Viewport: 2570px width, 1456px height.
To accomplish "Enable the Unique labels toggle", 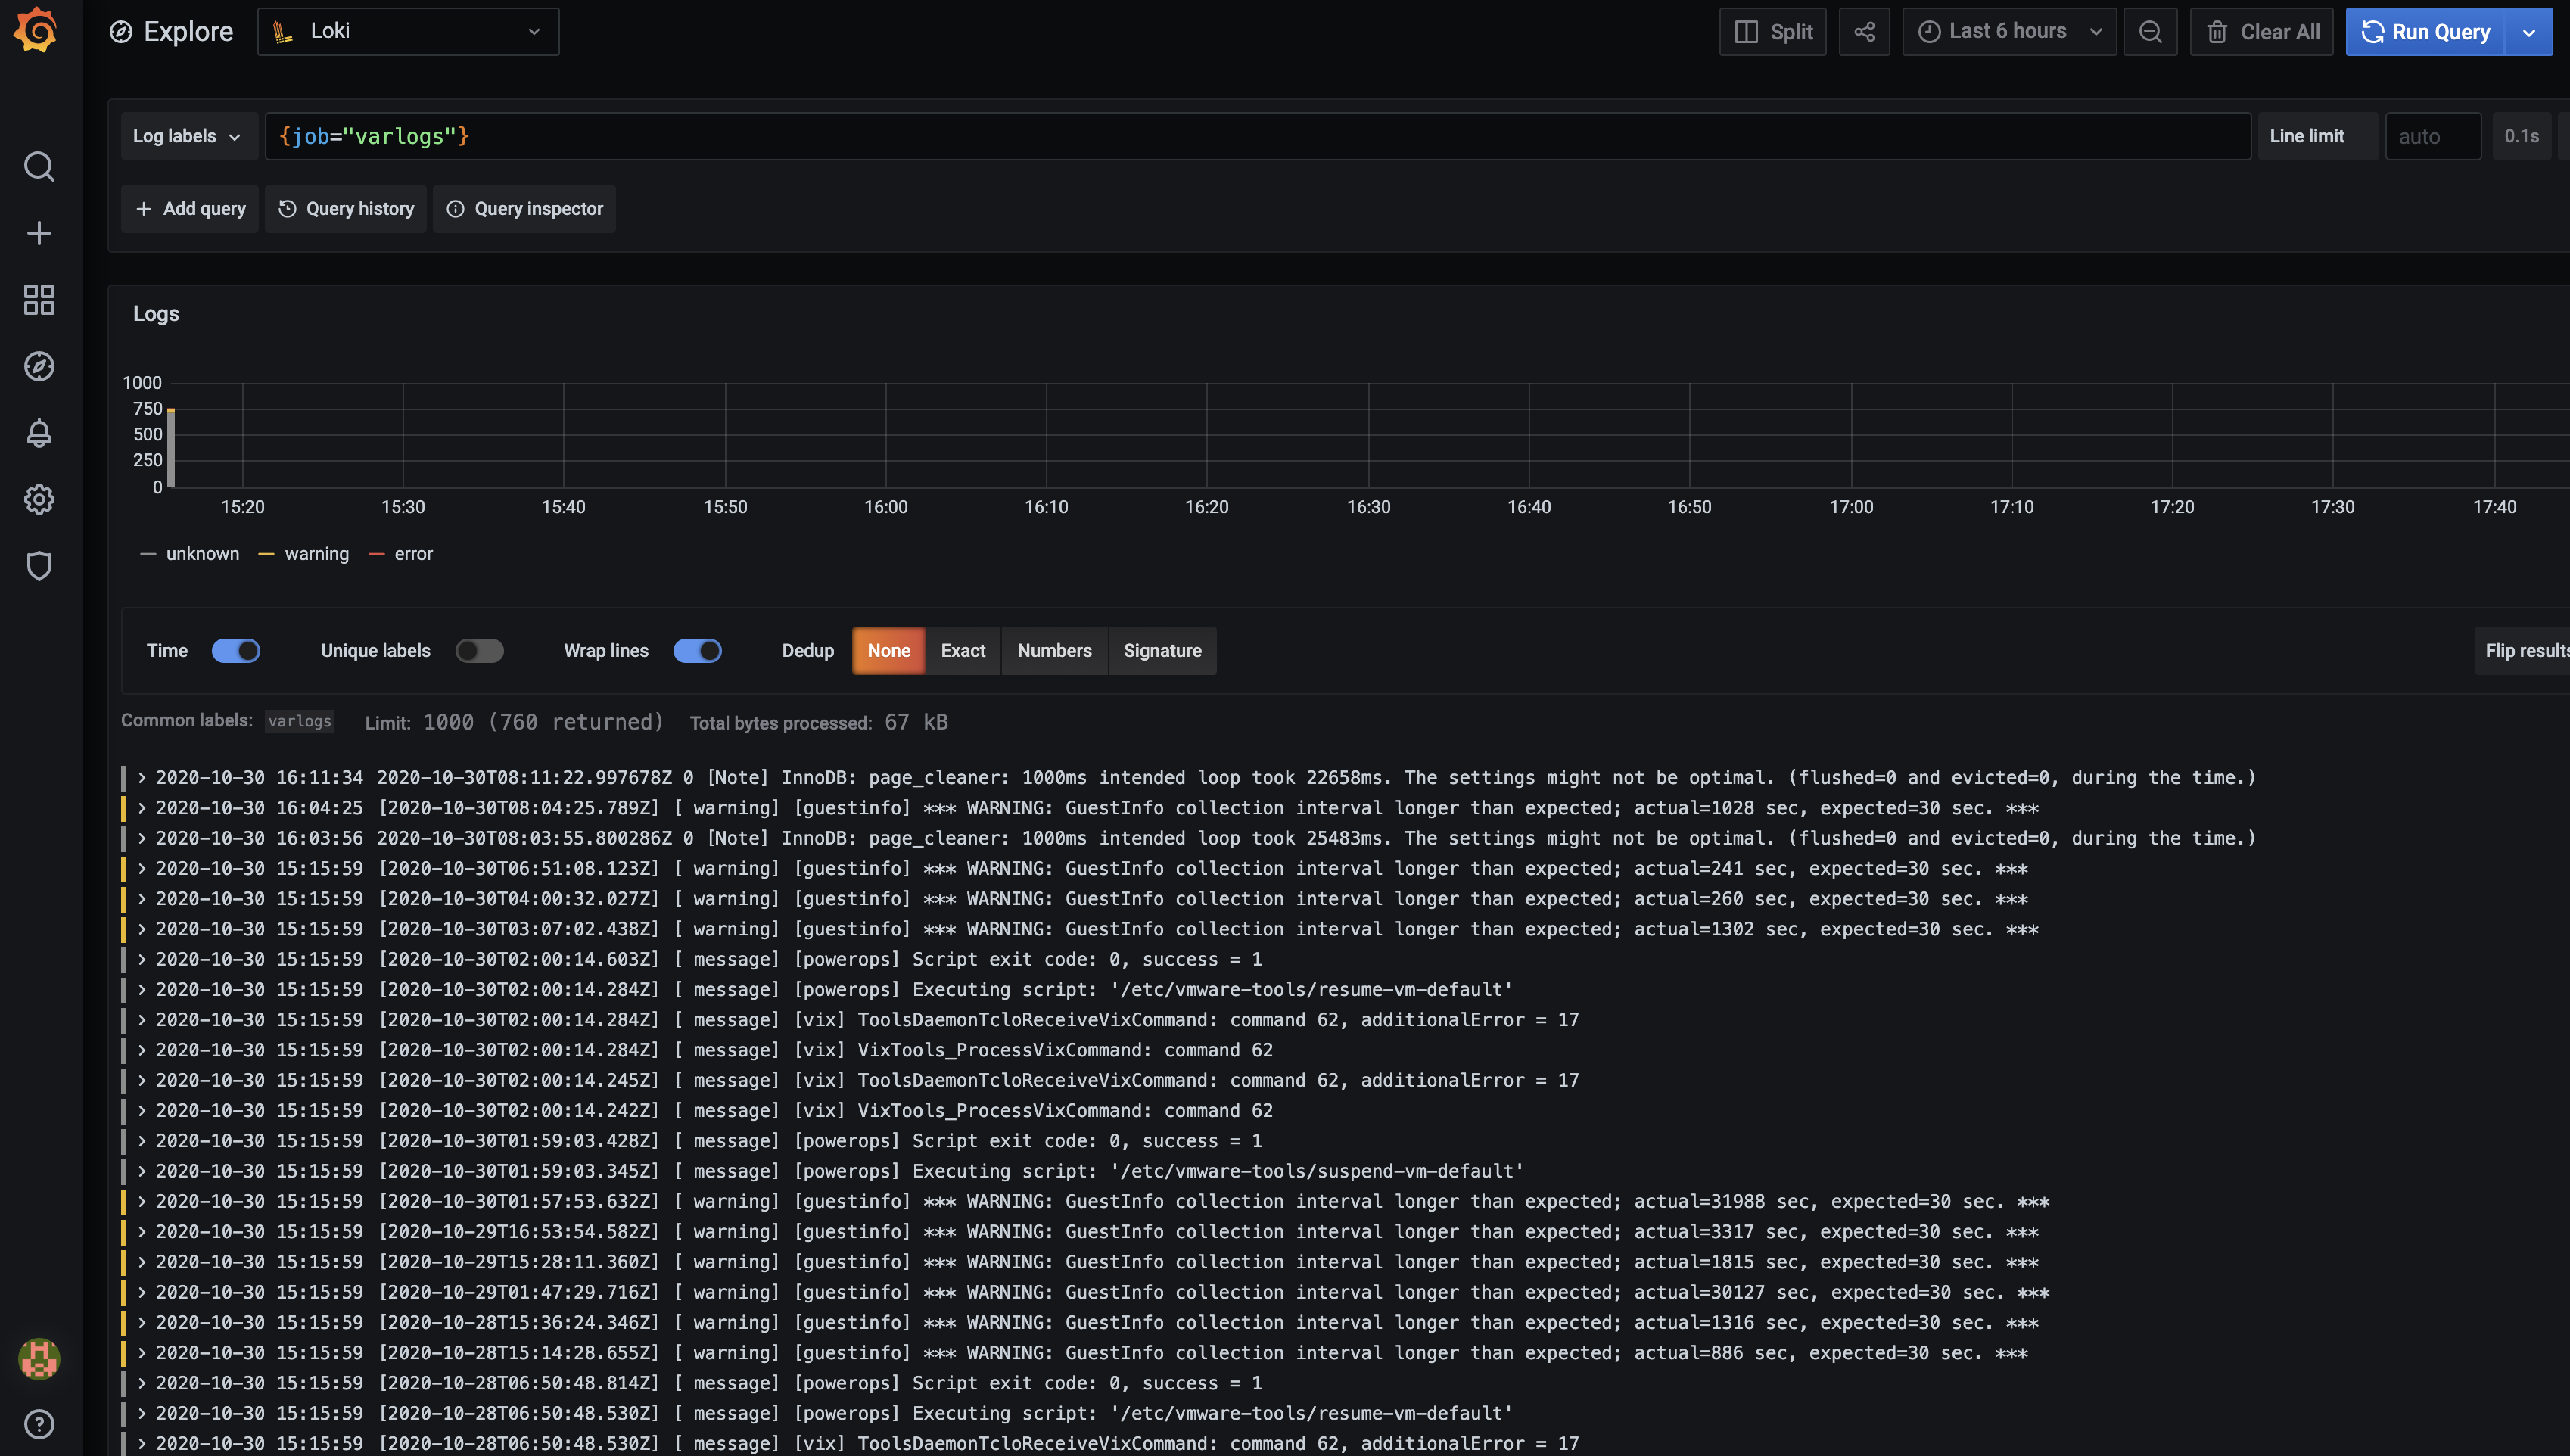I will pos(479,651).
